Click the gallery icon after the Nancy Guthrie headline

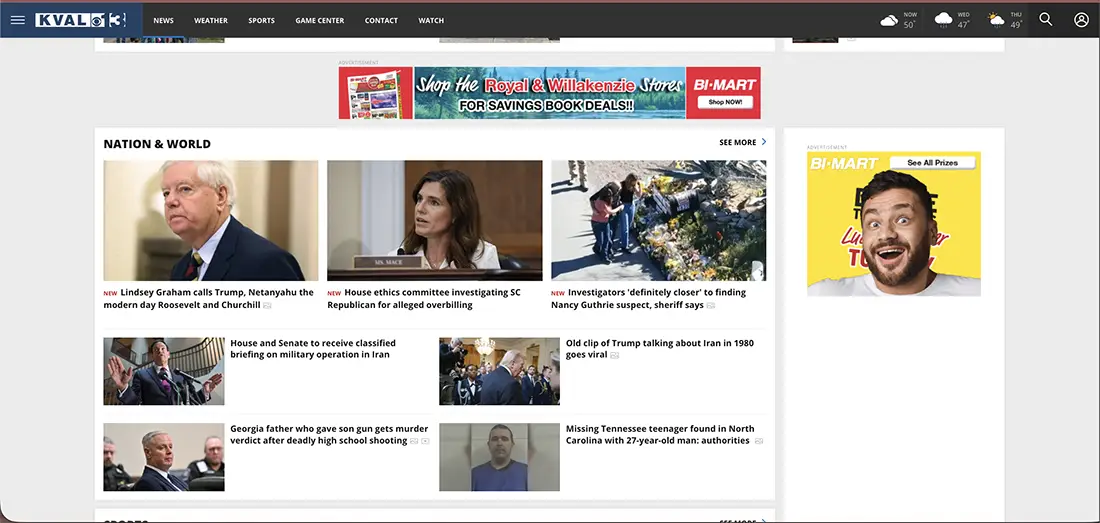point(711,306)
